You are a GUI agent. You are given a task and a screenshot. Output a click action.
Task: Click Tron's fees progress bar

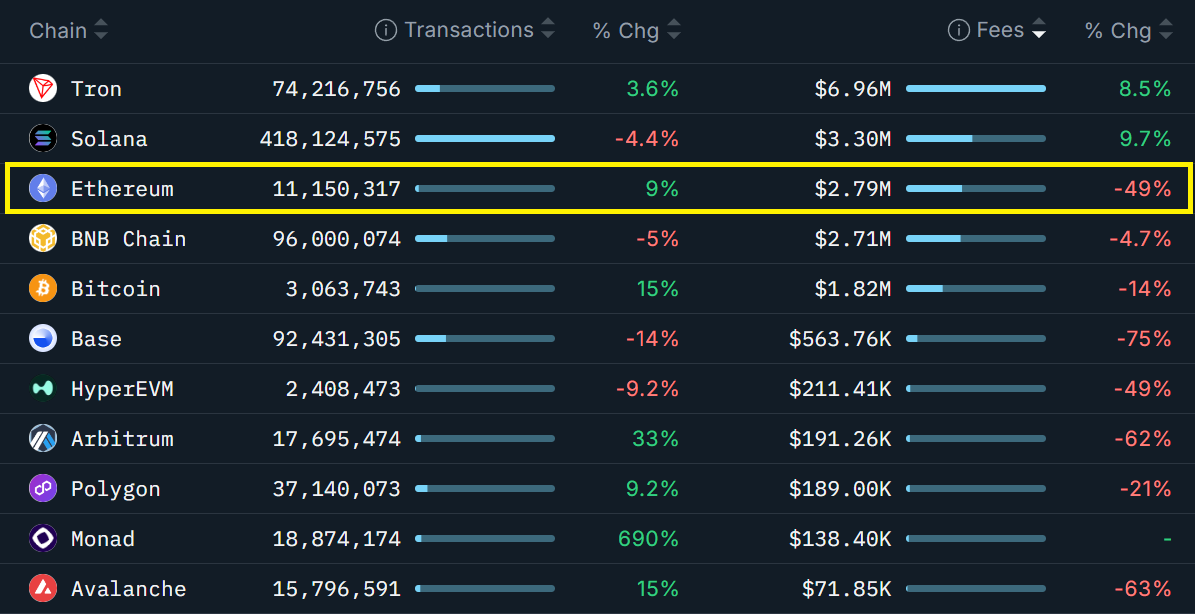click(x=976, y=88)
